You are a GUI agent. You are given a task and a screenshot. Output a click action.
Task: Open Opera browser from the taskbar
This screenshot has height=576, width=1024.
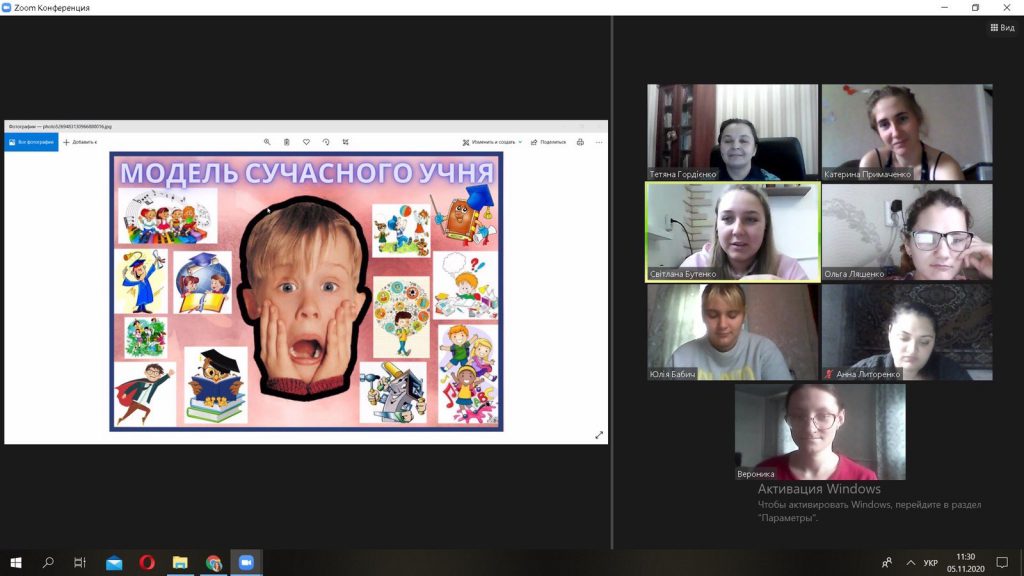pyautogui.click(x=147, y=563)
